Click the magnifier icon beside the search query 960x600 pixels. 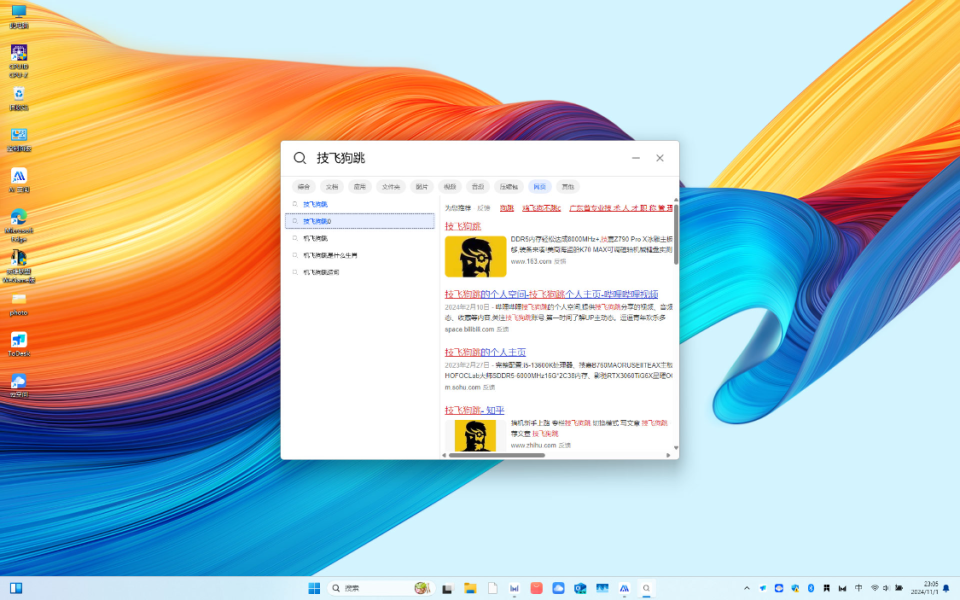tap(299, 158)
